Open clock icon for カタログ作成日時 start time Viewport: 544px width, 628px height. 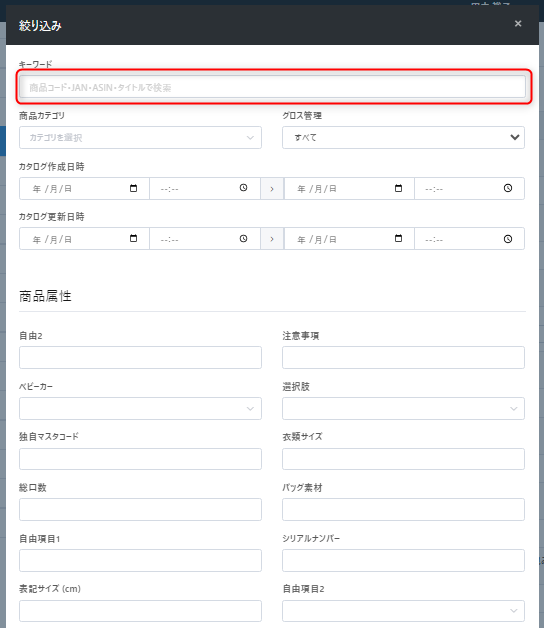(244, 188)
